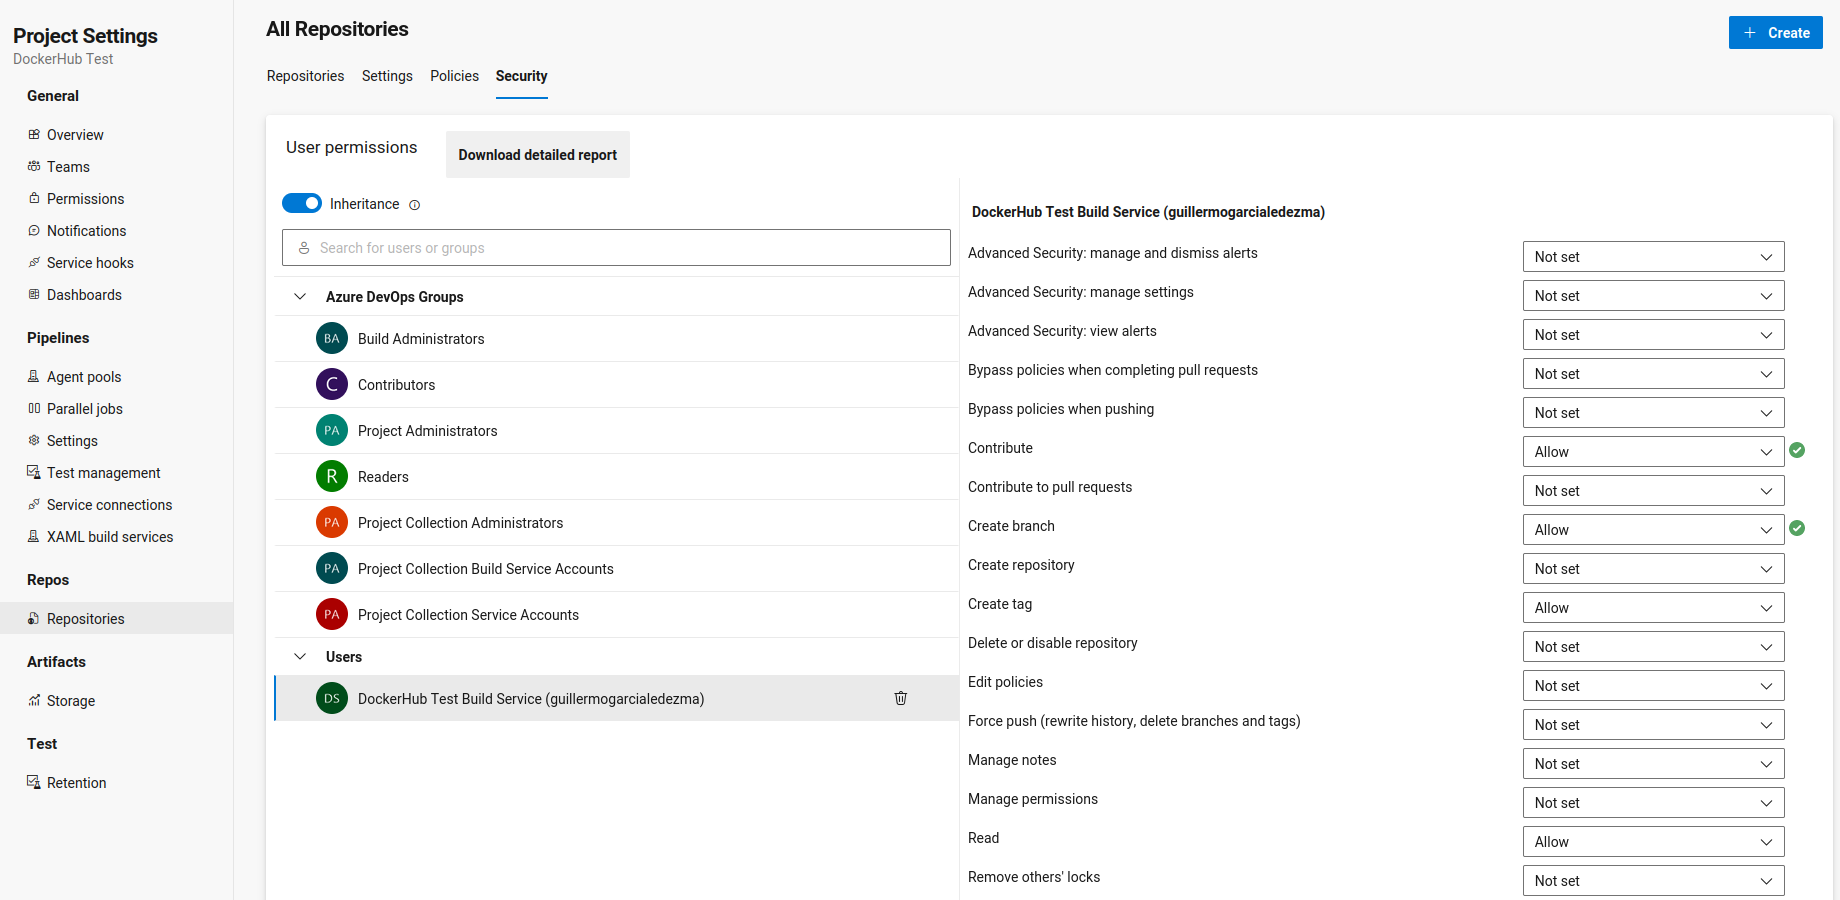Screen dimensions: 1840x900
Task: Open the Create tag permission dropdown
Action: click(x=1653, y=608)
